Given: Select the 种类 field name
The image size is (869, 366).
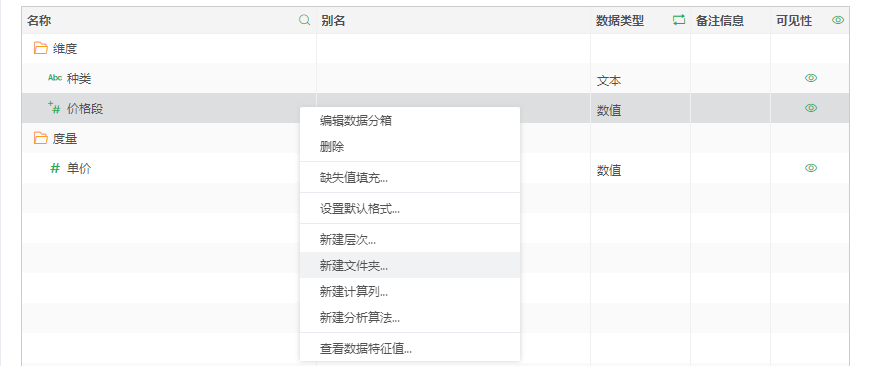Looking at the screenshot, I should tap(79, 79).
